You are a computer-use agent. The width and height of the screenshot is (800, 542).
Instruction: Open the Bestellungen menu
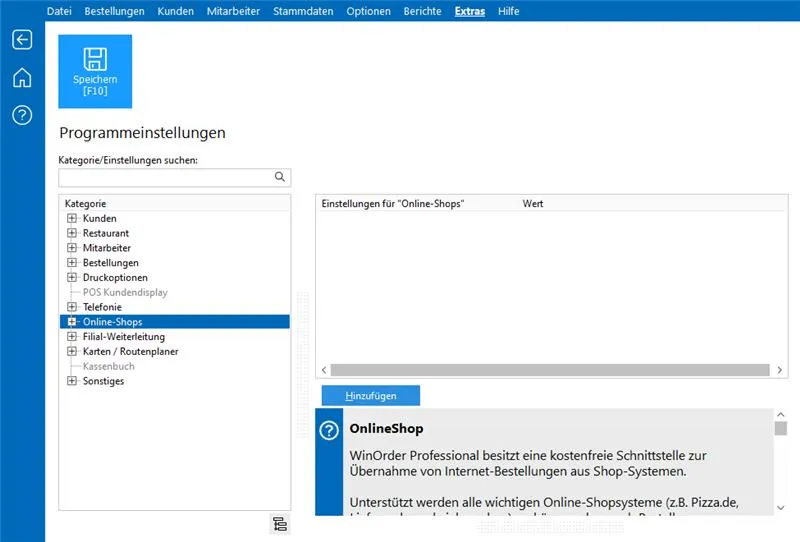click(x=114, y=11)
